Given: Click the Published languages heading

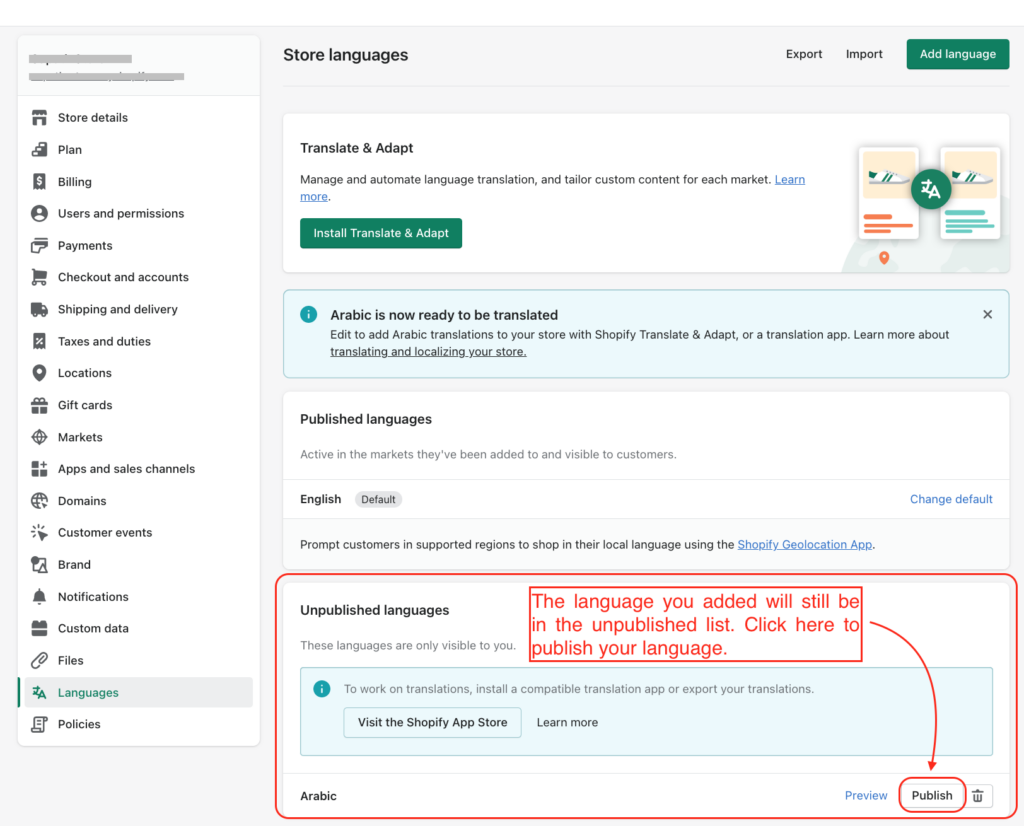Looking at the screenshot, I should click(366, 419).
